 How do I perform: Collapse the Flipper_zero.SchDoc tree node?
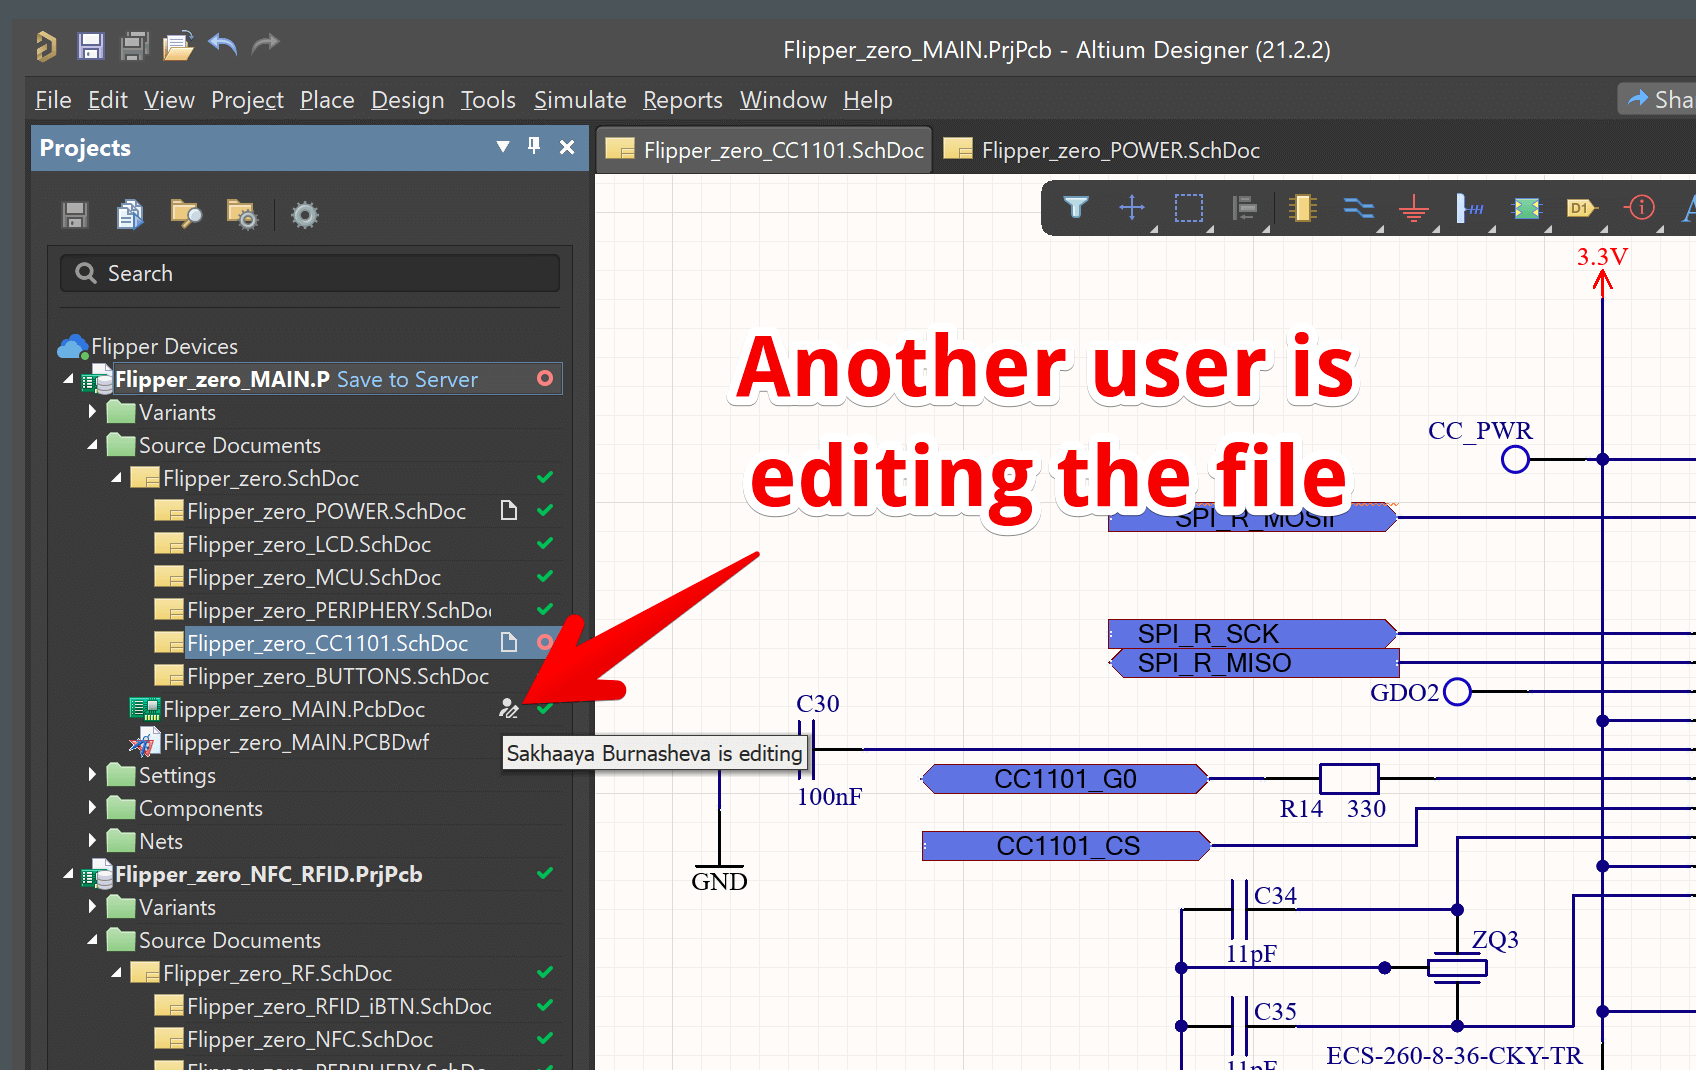[x=116, y=478]
